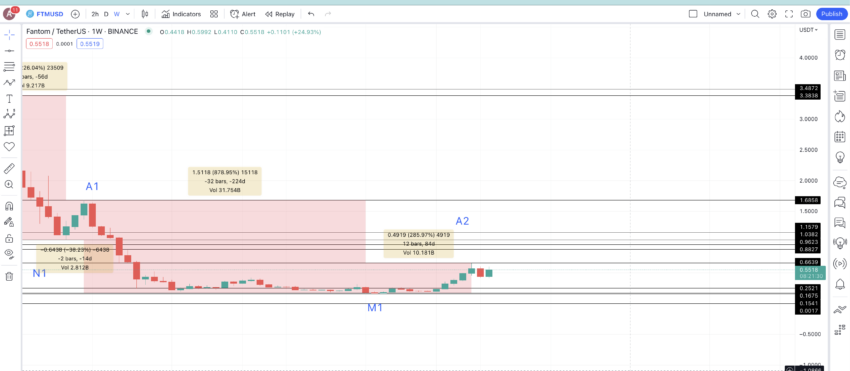Enter fullscreen mode

click(789, 14)
